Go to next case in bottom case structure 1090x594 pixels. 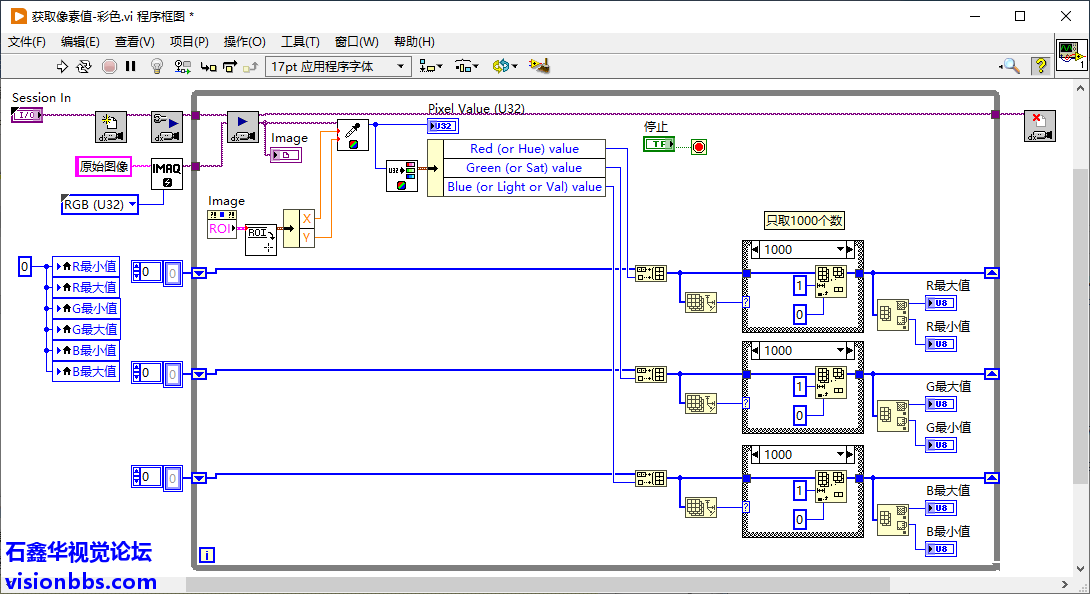pyautogui.click(x=850, y=454)
